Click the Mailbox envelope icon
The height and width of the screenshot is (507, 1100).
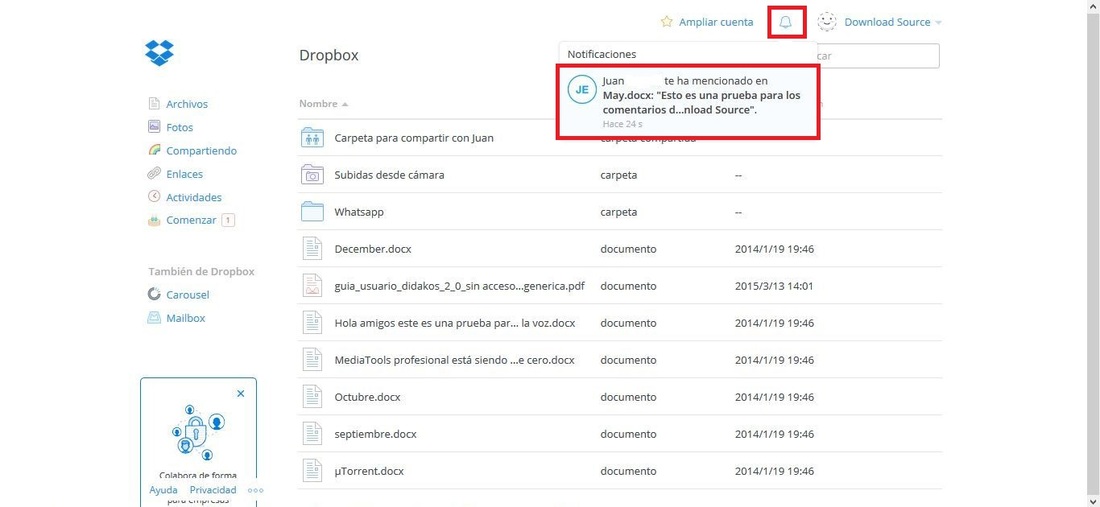(x=154, y=318)
